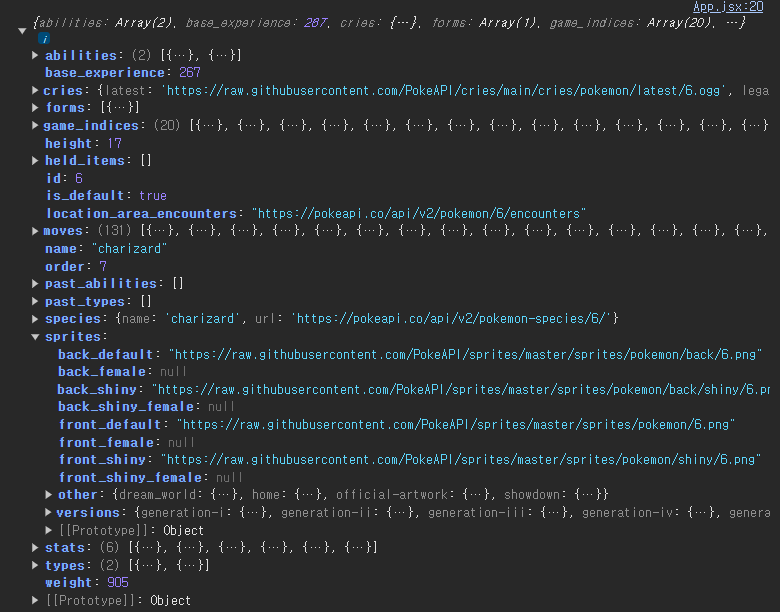The image size is (780, 612).
Task: Click the order value 7
Action: 103,267
